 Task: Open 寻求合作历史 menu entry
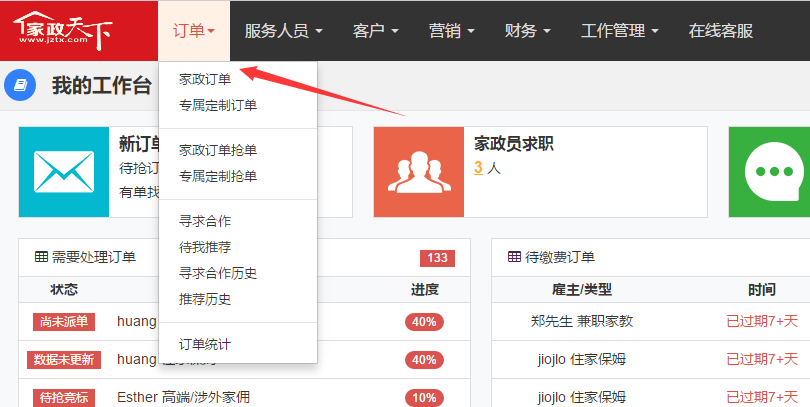(218, 273)
